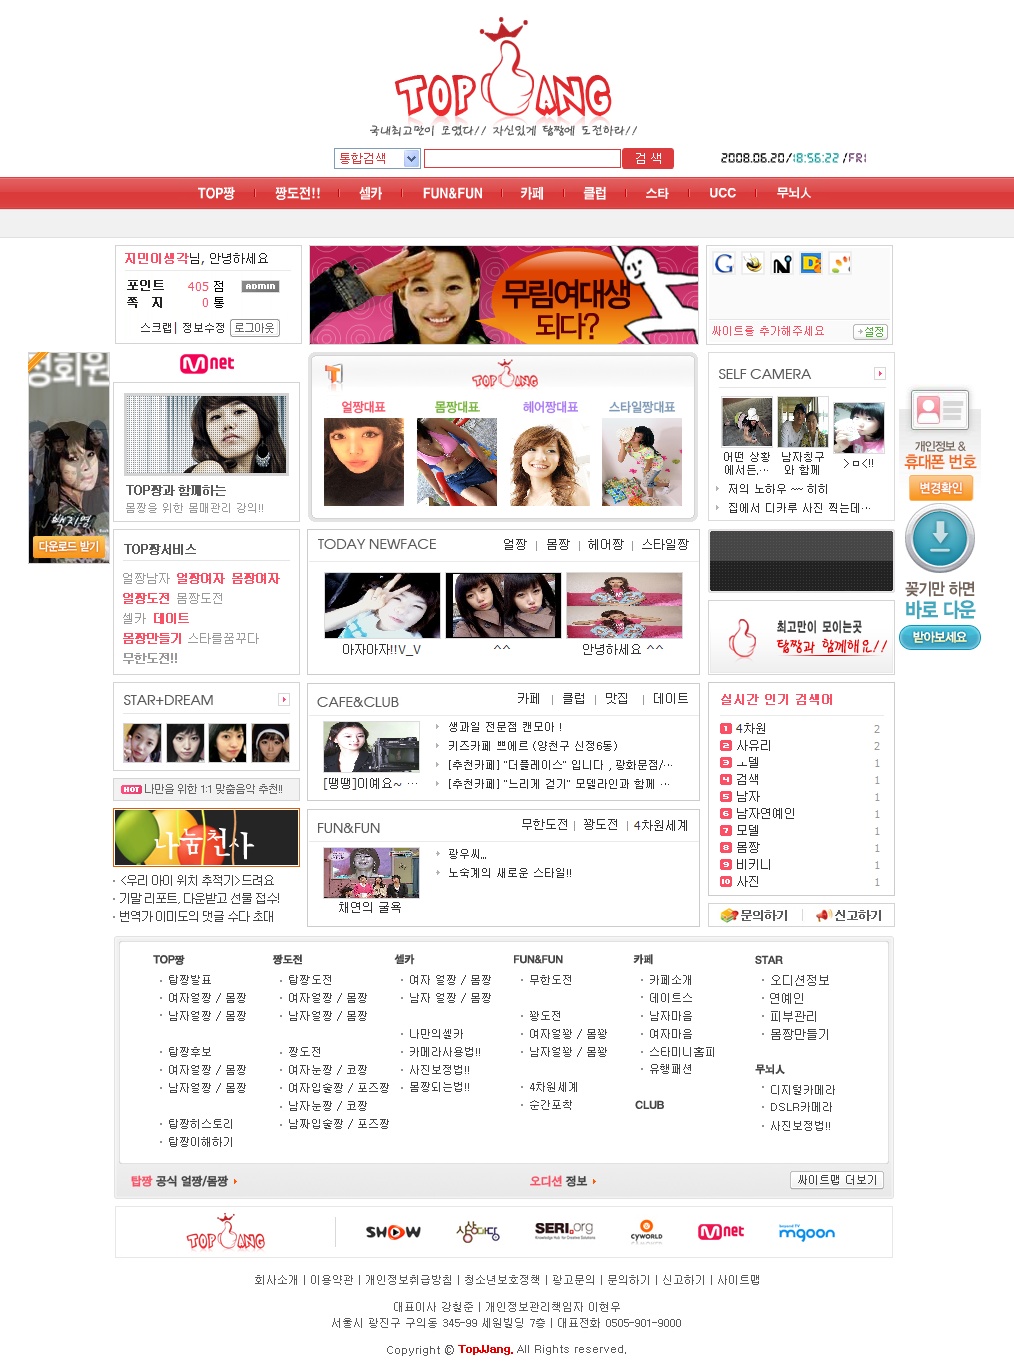Screen dimensions: 1014x1371
Task: Open 생과일 전문점 캔모아 ! post
Action: click(505, 727)
